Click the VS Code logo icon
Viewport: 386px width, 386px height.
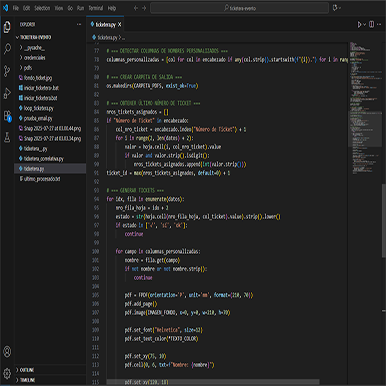(x=5, y=8)
